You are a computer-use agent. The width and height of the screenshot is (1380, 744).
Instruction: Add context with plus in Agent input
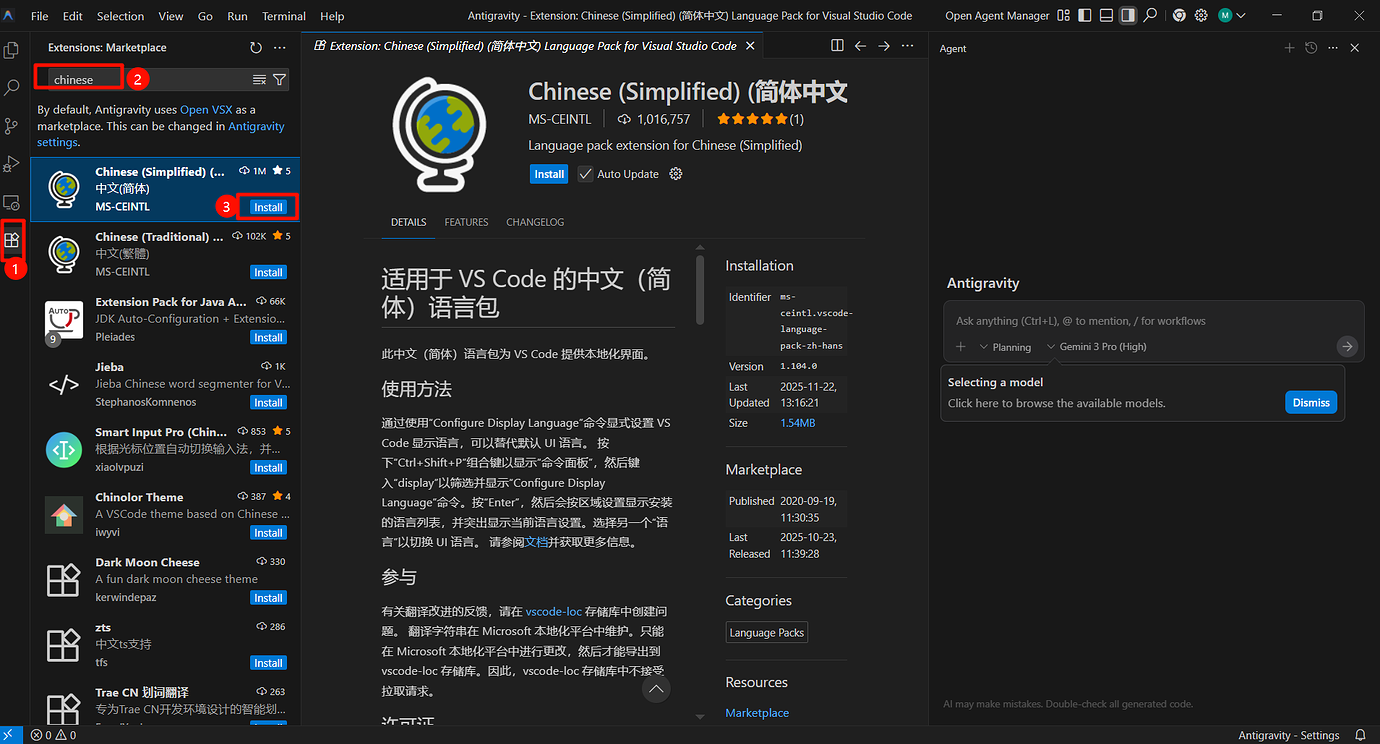coord(961,346)
